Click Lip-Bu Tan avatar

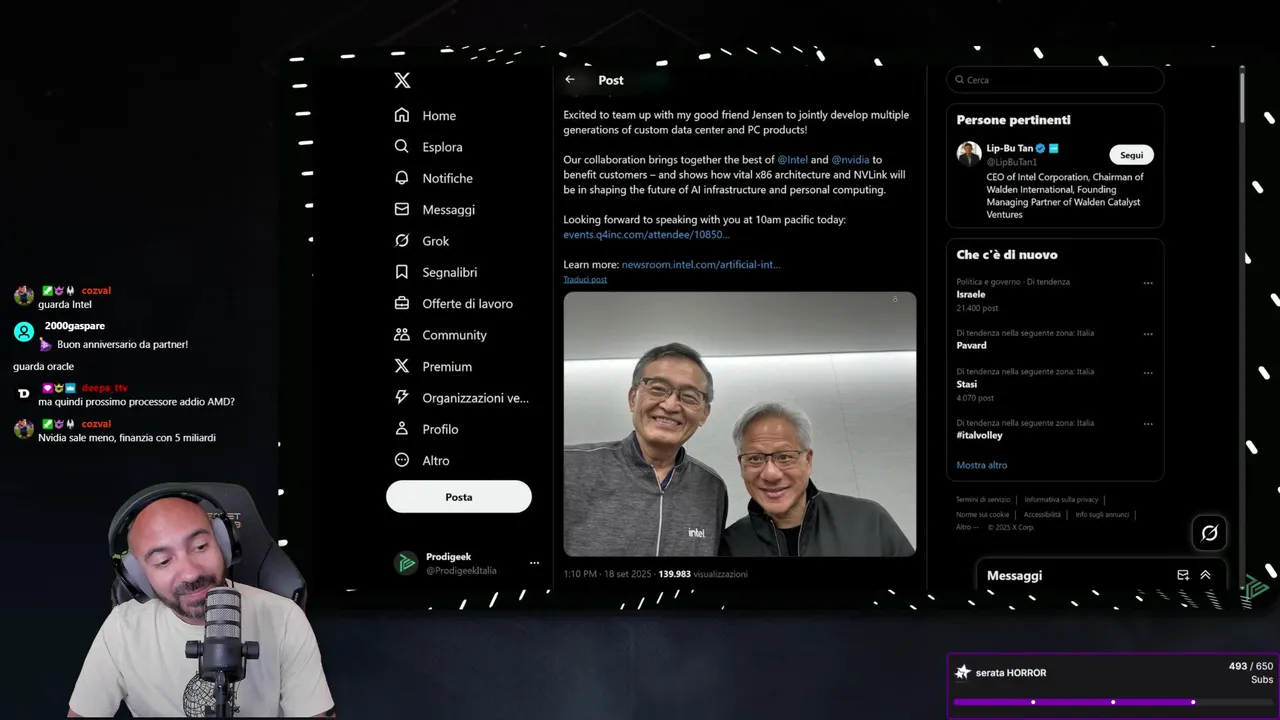(x=968, y=154)
